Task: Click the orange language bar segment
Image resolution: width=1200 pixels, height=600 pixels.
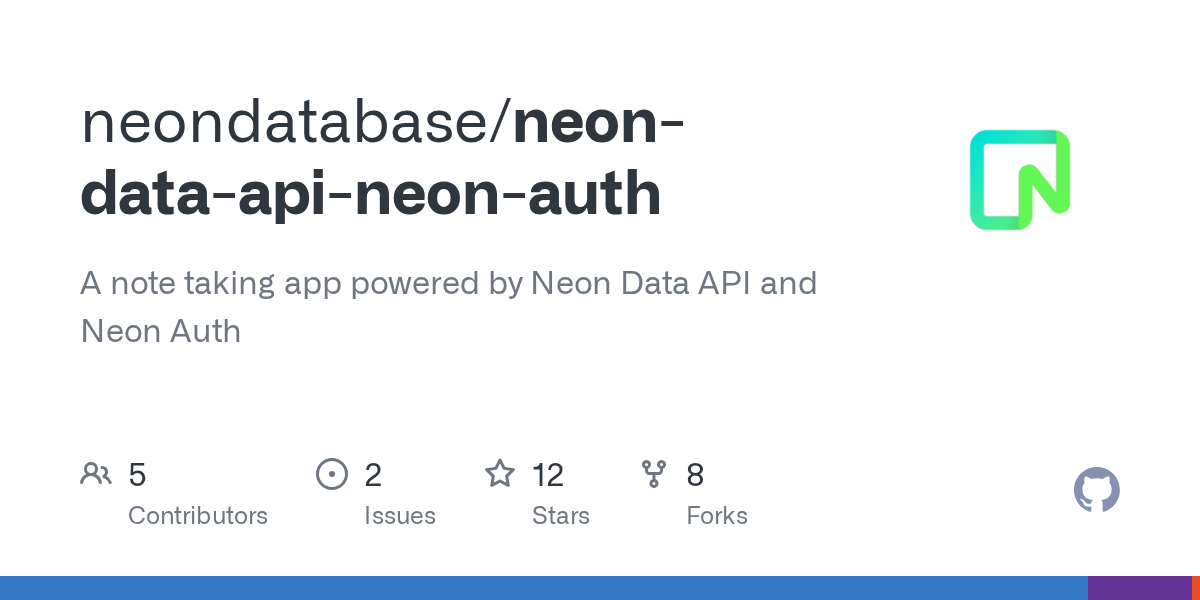Action: click(x=1195, y=588)
